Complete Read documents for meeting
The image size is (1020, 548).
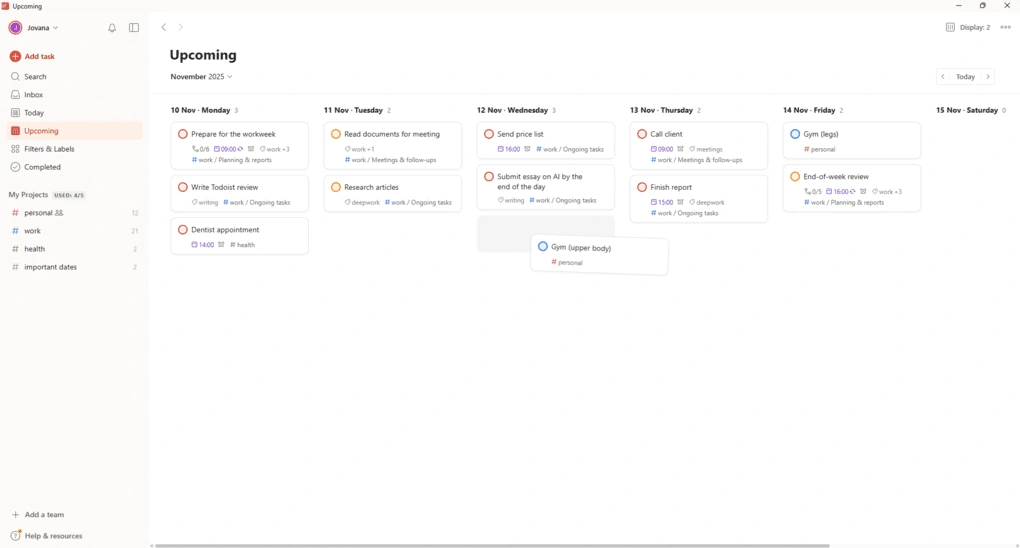(336, 134)
